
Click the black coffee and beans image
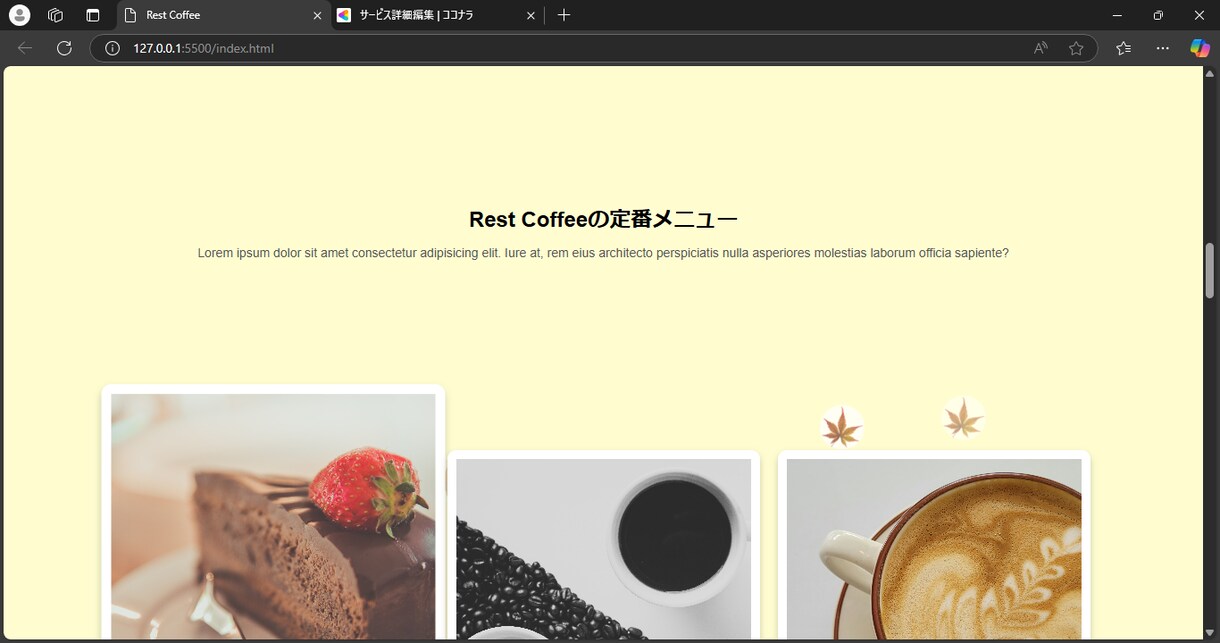point(603,549)
